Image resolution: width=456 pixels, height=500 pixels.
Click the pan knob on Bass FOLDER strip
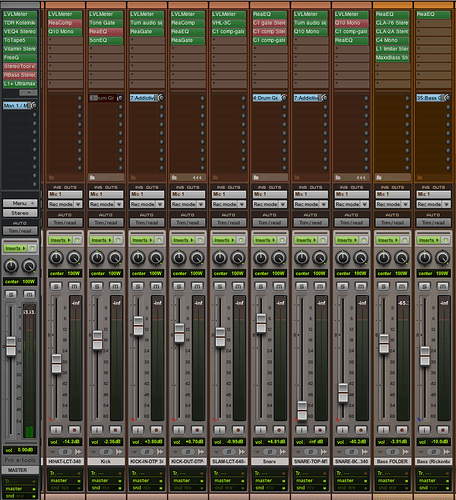384,258
